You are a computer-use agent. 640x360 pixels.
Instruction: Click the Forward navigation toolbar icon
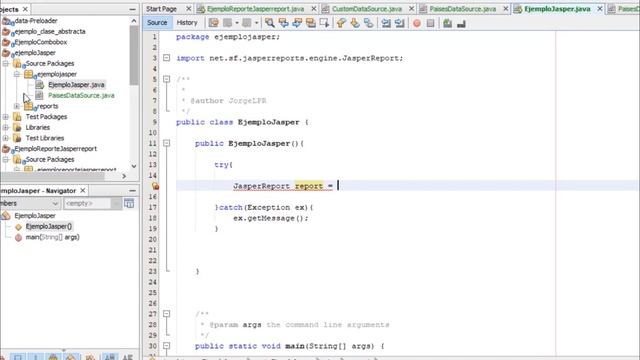coord(247,23)
